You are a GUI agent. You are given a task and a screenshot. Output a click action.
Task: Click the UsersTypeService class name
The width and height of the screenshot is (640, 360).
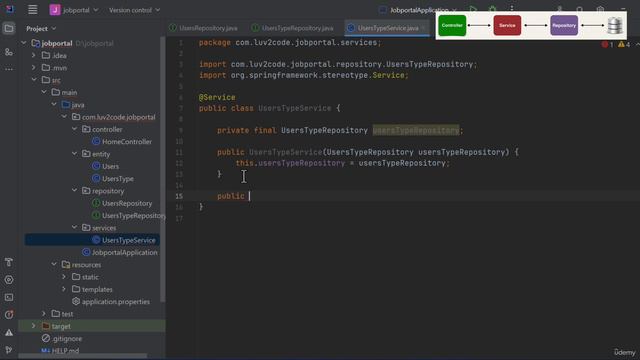tap(295, 108)
